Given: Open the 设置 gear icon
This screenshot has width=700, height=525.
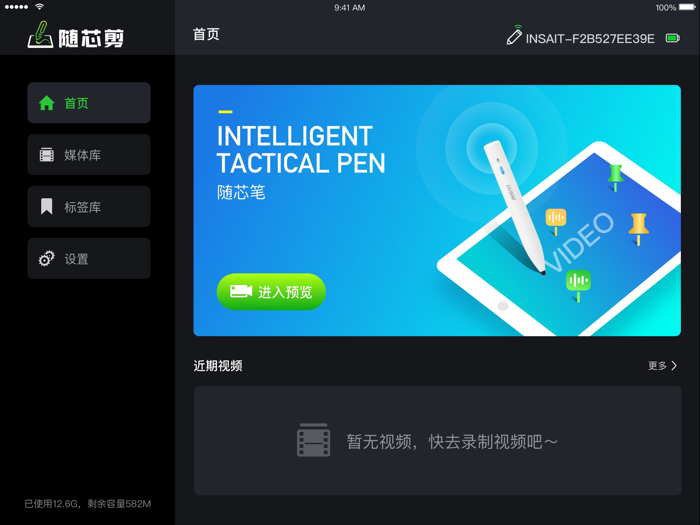Looking at the screenshot, I should coord(46,258).
